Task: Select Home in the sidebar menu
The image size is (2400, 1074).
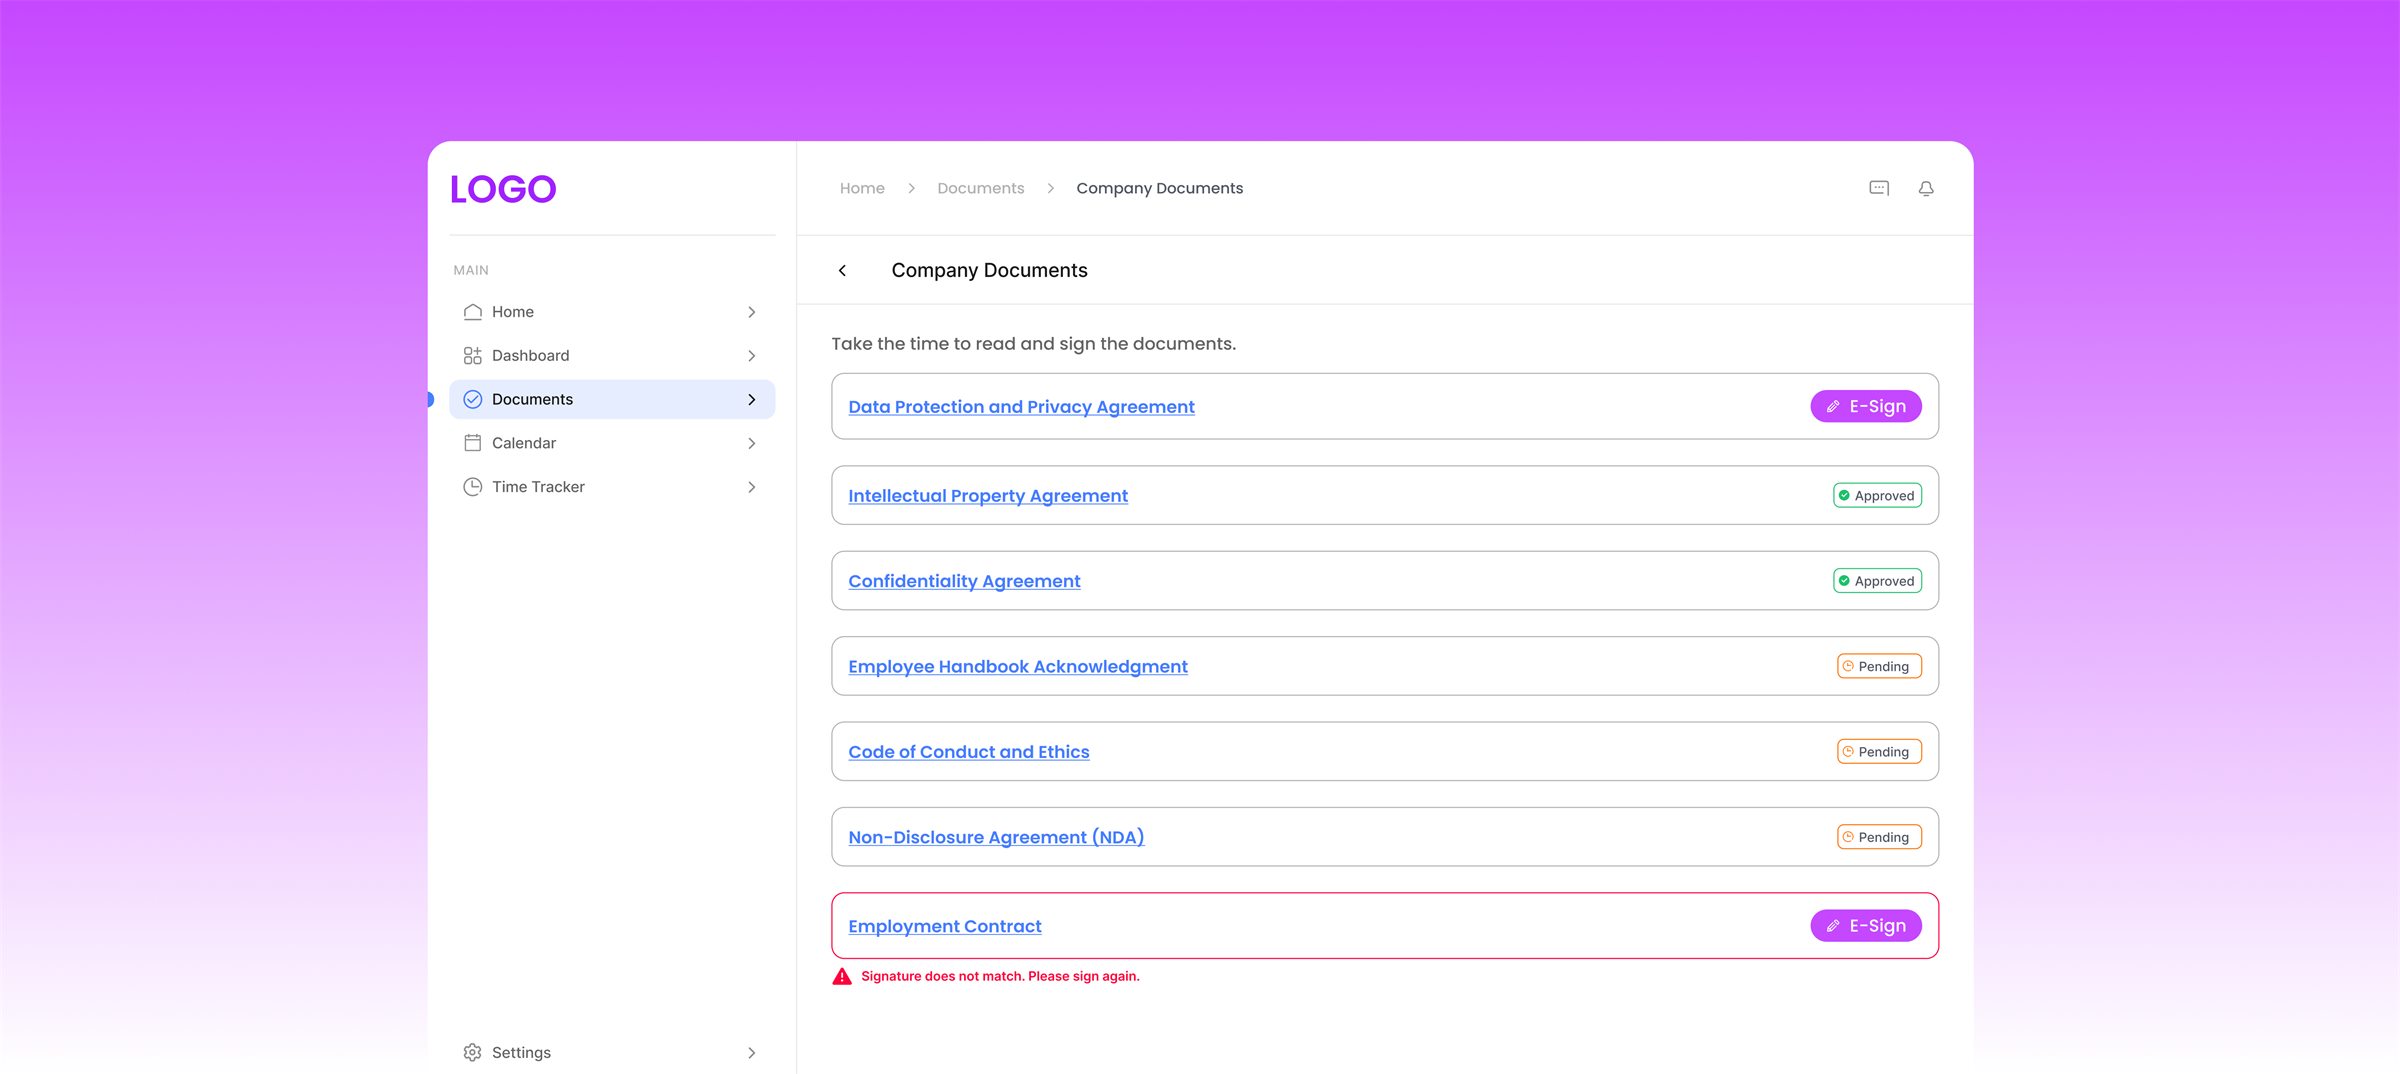Action: pos(612,312)
